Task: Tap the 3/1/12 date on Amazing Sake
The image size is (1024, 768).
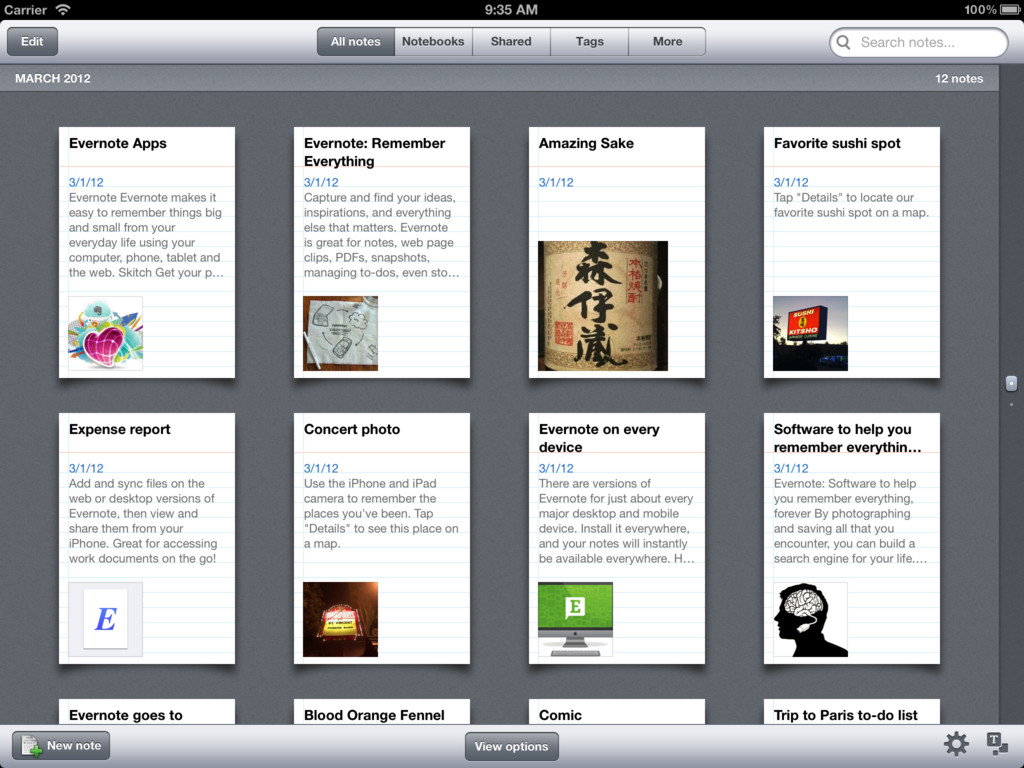Action: (556, 183)
